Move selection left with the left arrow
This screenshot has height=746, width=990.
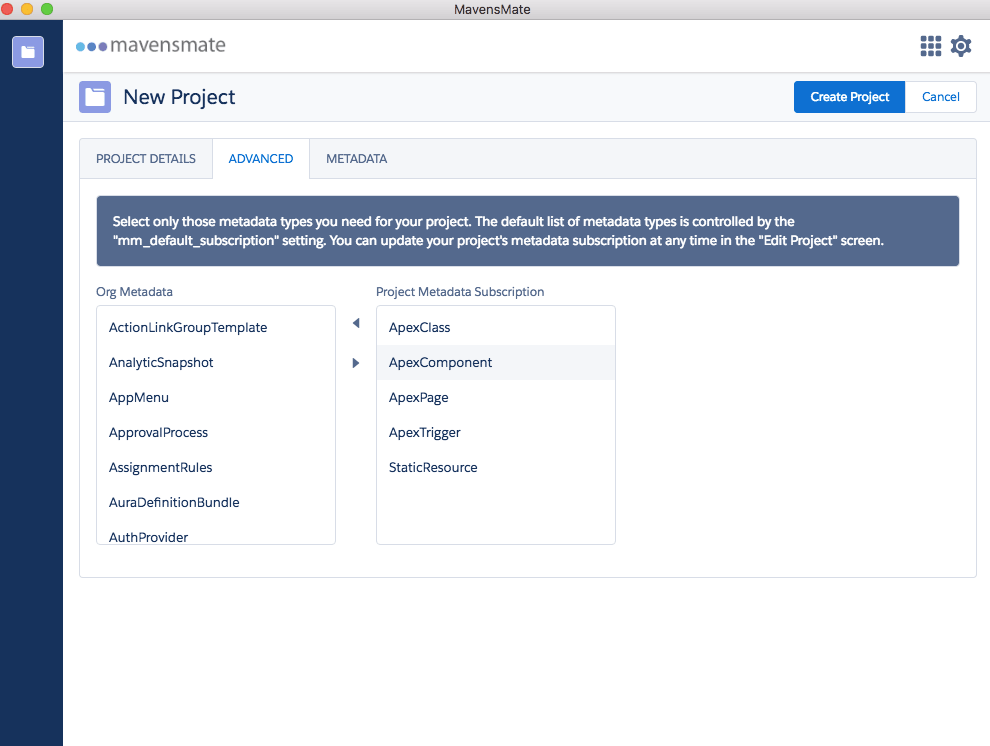tap(356, 323)
